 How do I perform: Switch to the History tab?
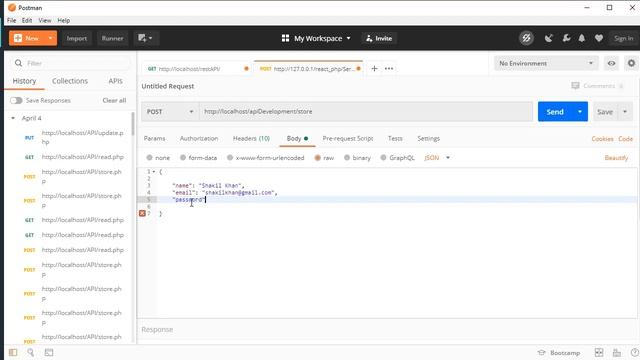(x=24, y=81)
